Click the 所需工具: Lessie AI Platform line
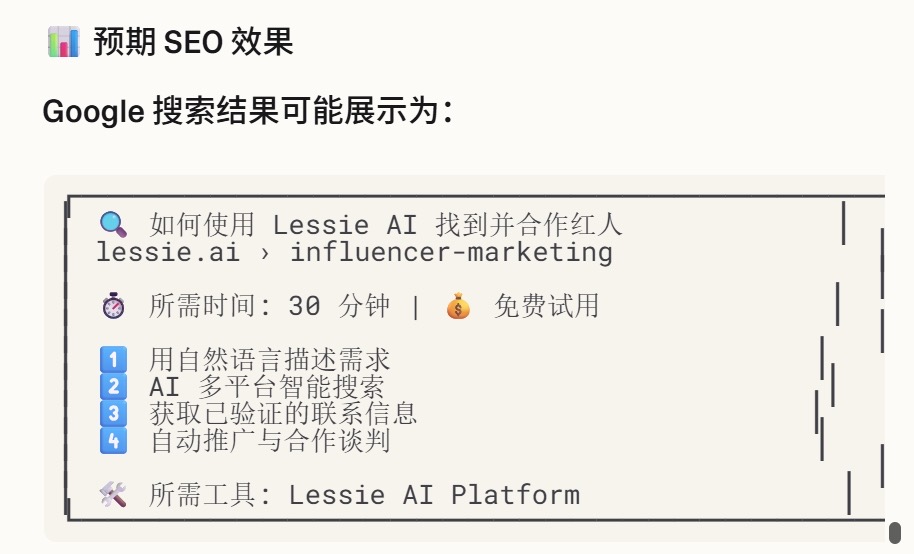914x554 pixels. point(364,494)
